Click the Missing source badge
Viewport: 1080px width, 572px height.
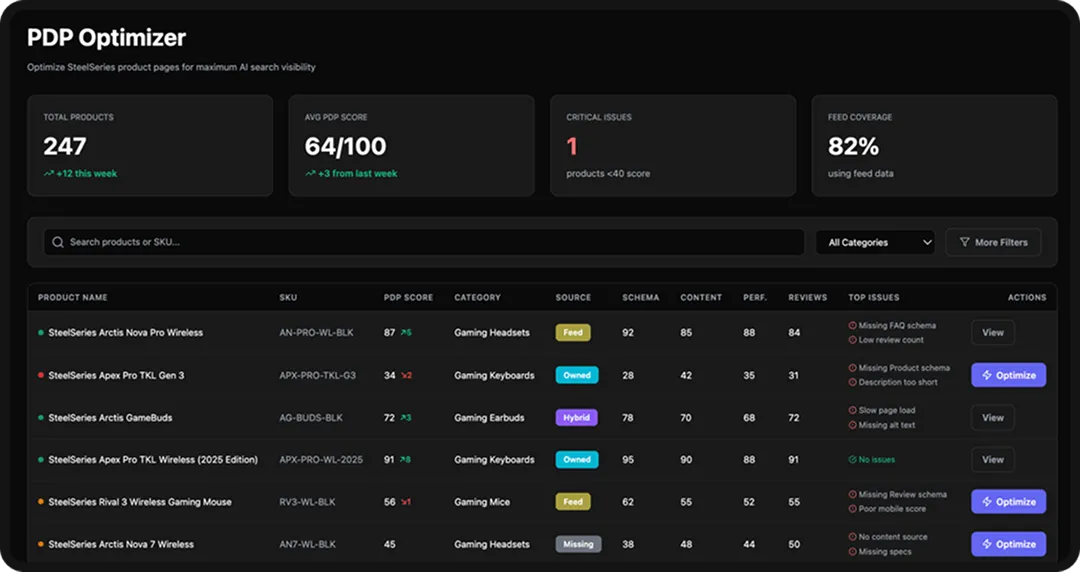click(579, 544)
